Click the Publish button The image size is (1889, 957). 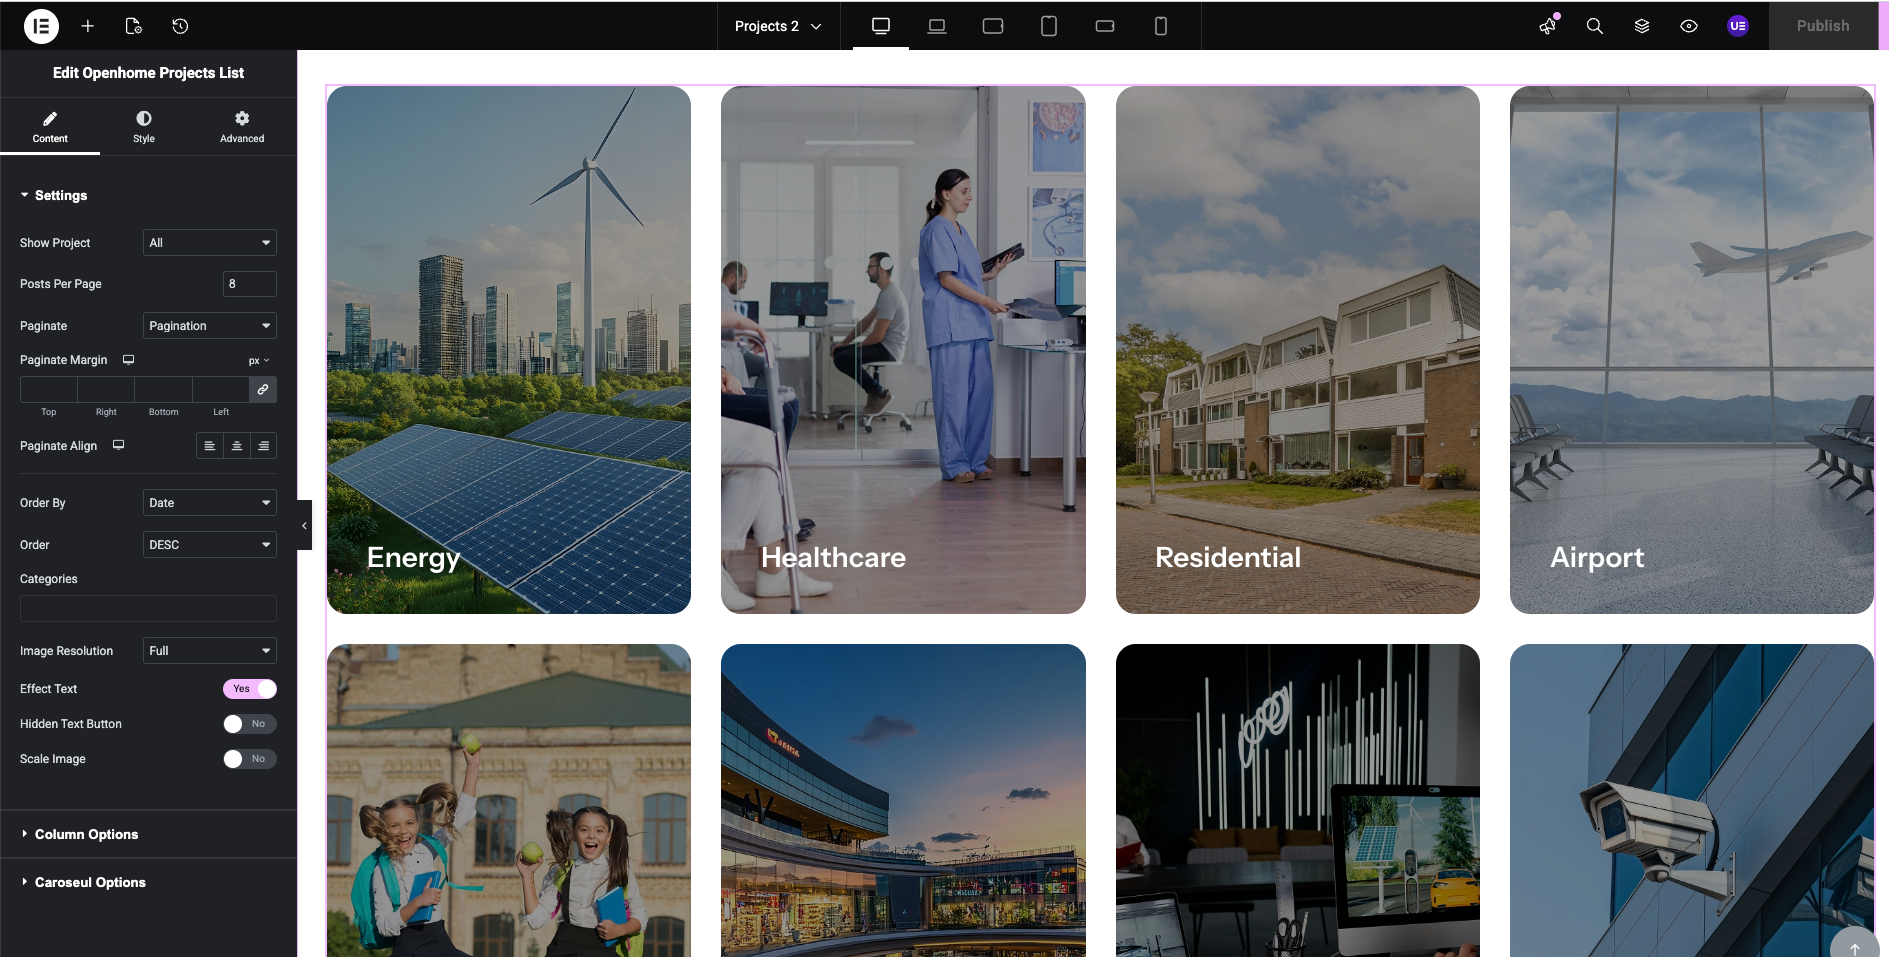(1822, 26)
